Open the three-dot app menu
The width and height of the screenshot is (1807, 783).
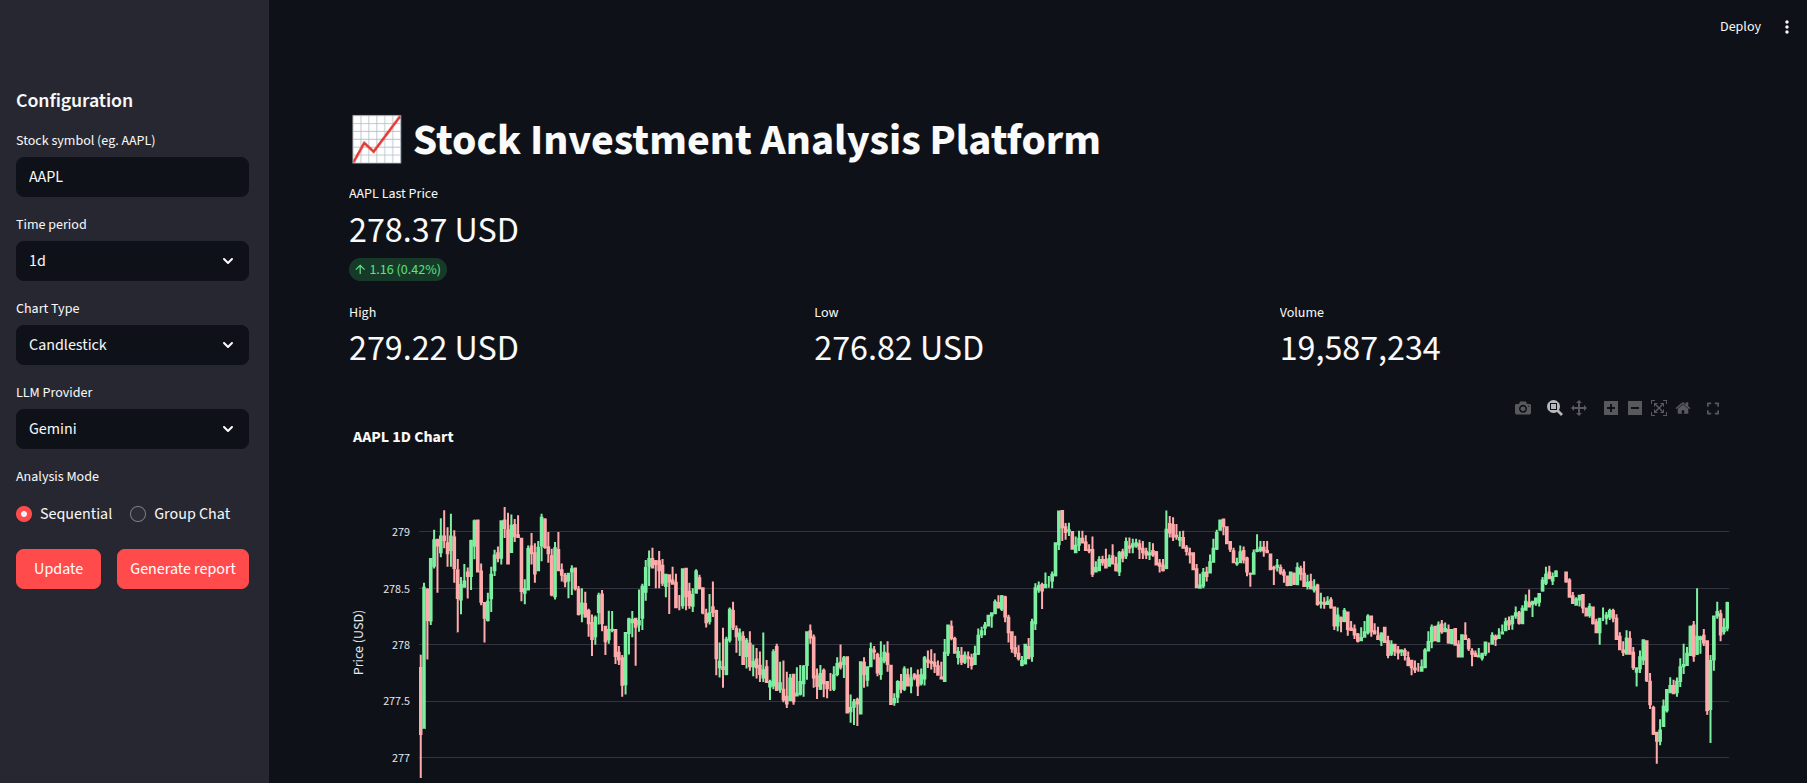coord(1787,27)
